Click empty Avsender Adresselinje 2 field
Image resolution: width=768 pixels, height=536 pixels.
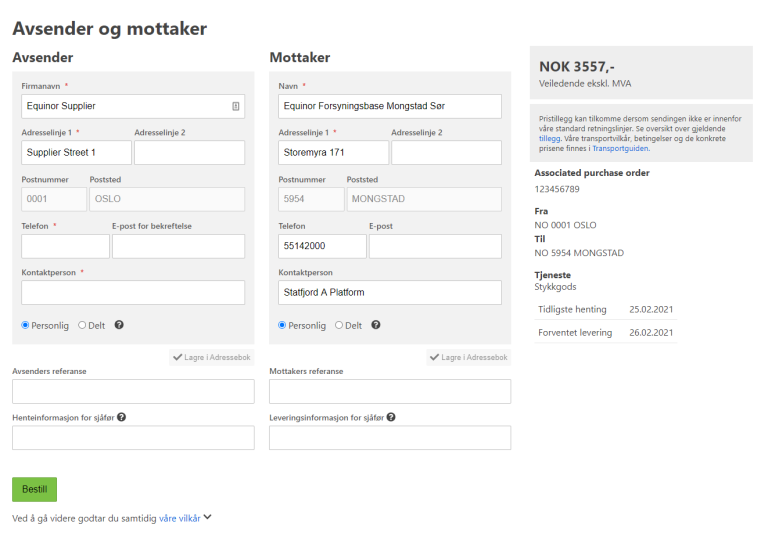click(190, 152)
